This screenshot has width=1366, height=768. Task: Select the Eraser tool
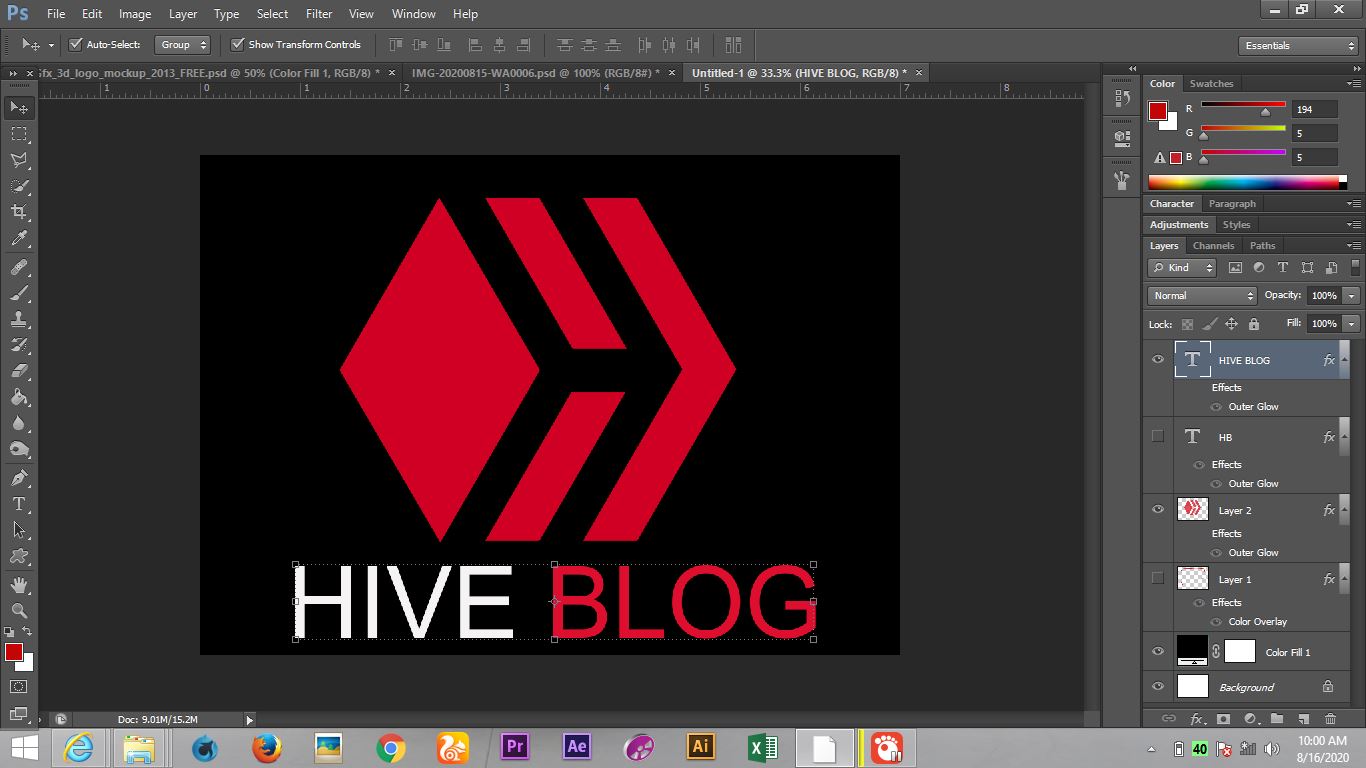coord(19,371)
